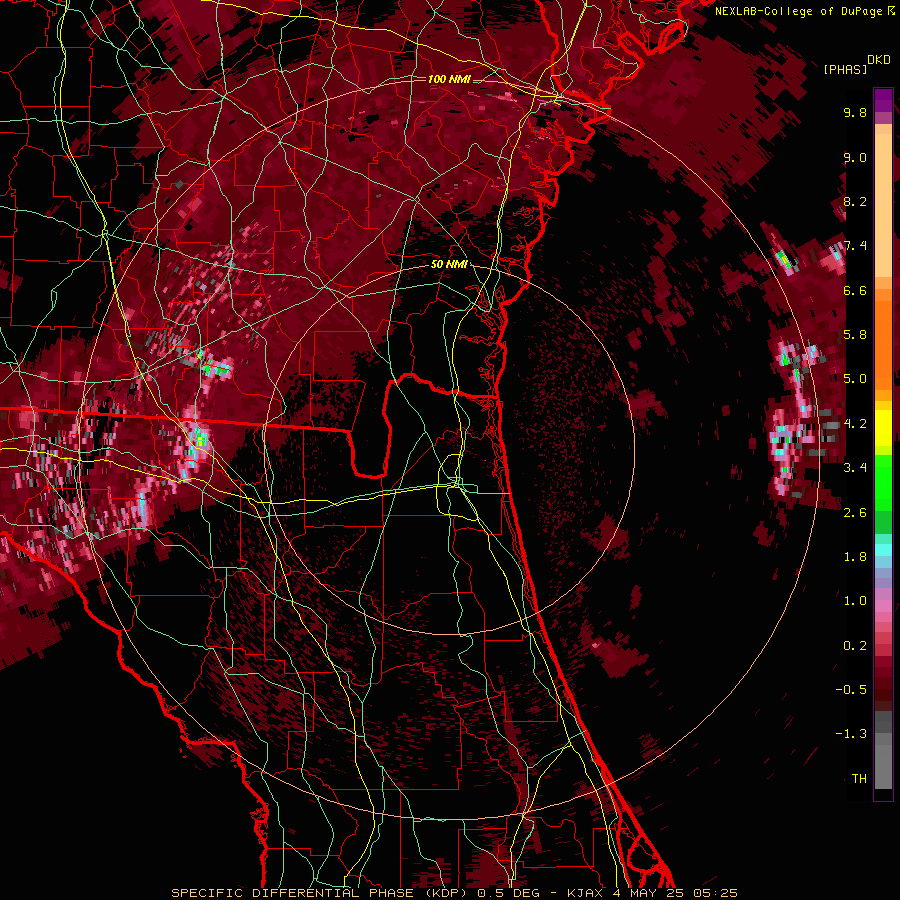The height and width of the screenshot is (900, 900).
Task: Select the 5.8 value on the color scale
Action: coord(855,335)
